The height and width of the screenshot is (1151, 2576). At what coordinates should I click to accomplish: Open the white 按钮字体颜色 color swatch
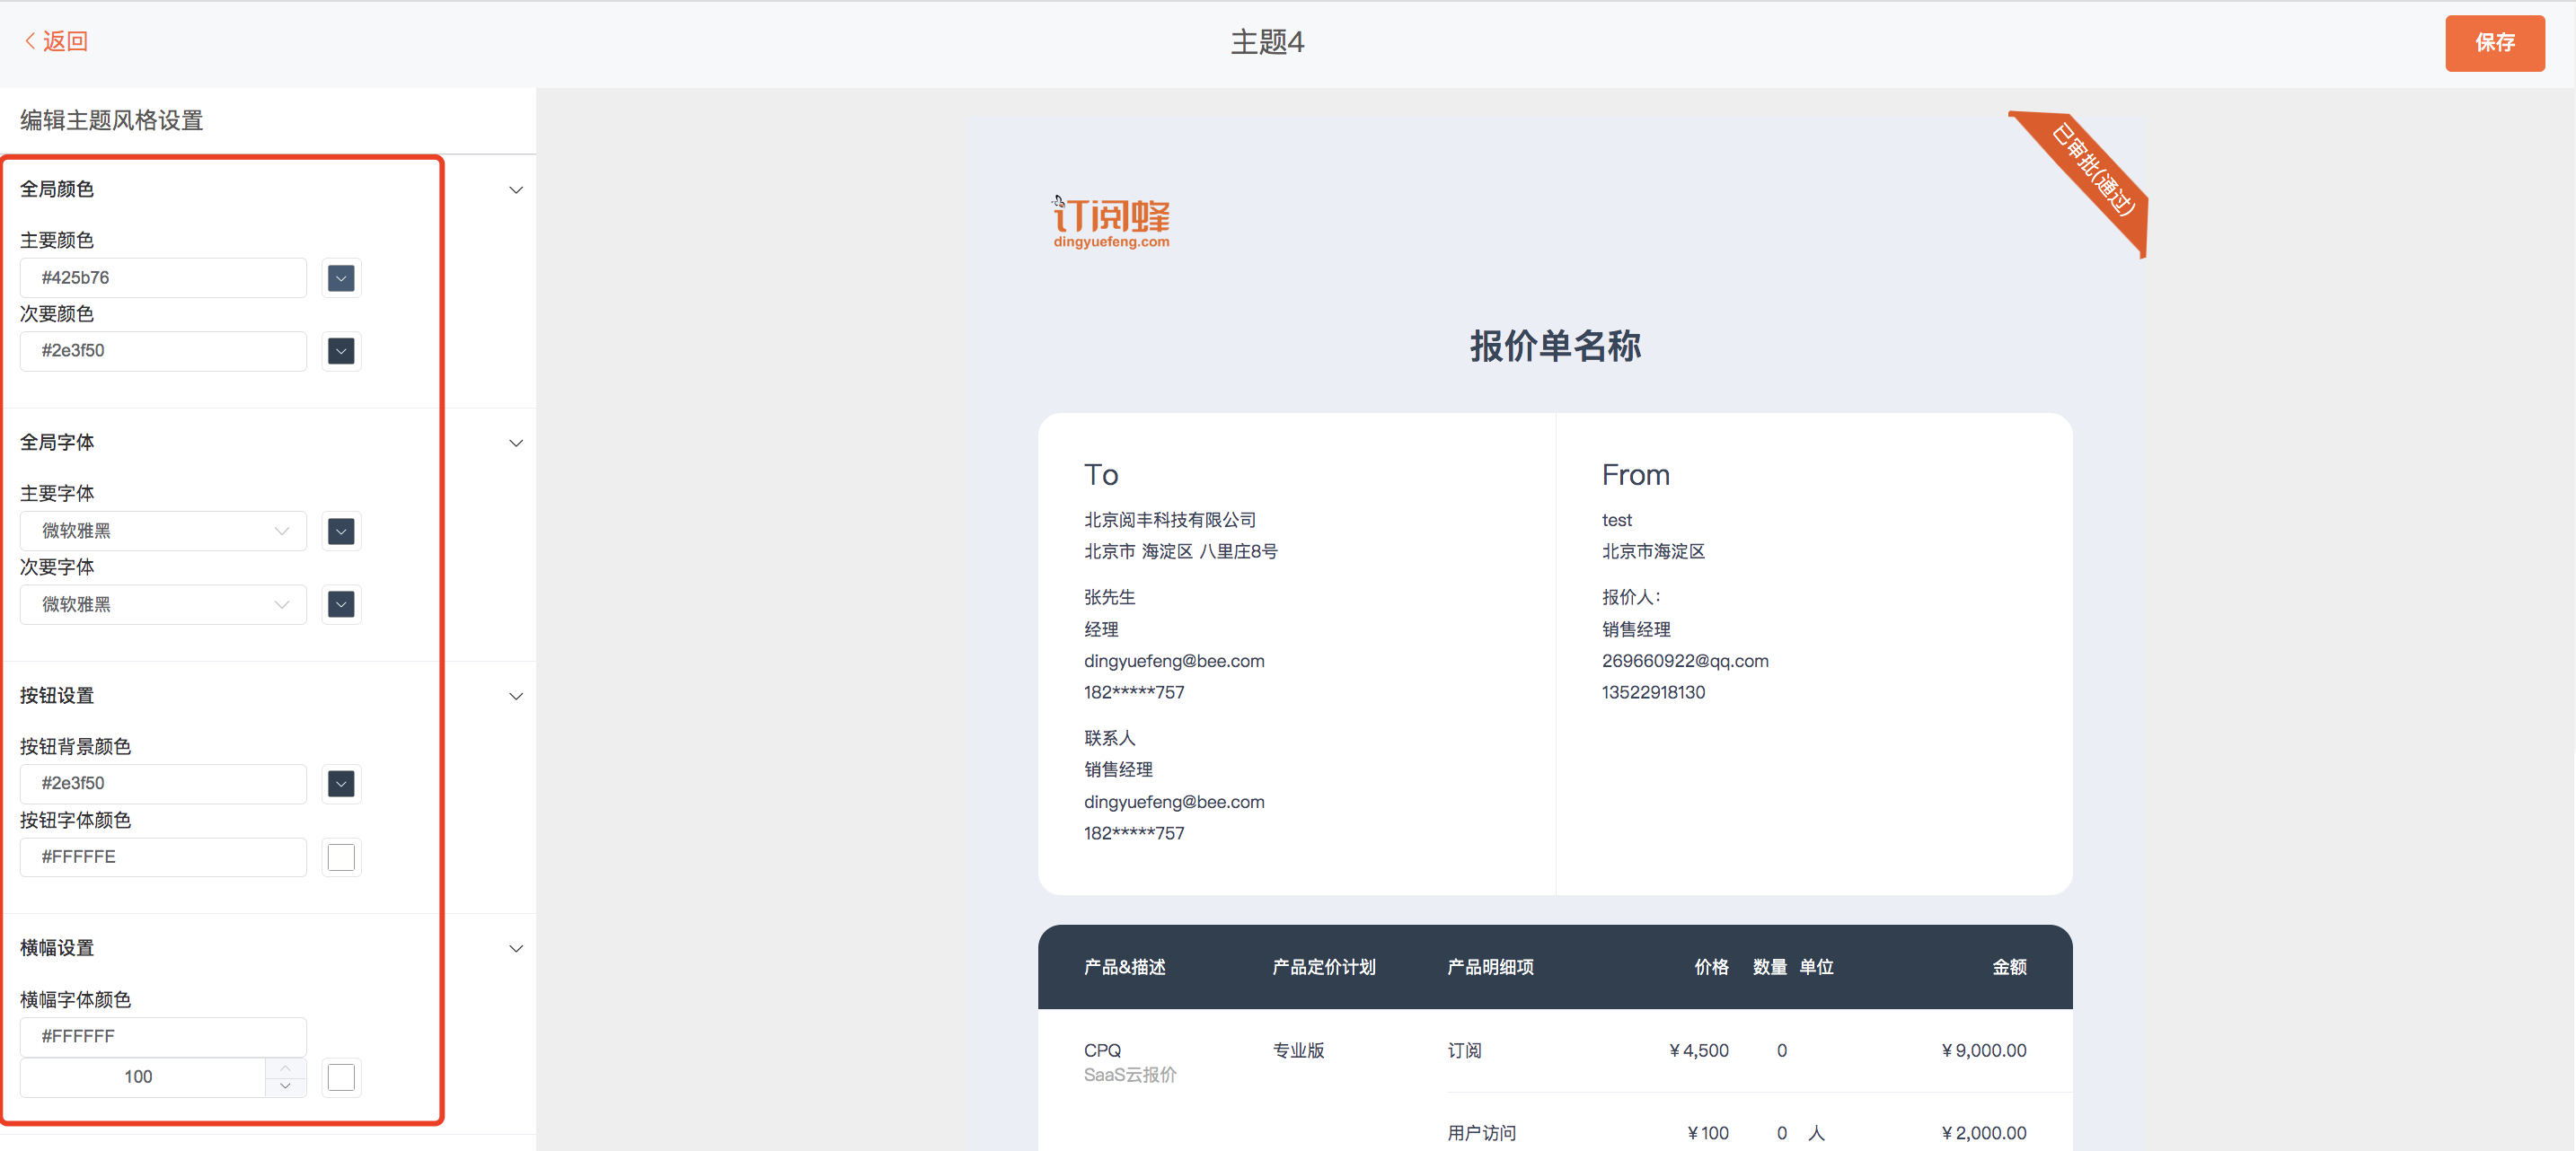click(341, 857)
